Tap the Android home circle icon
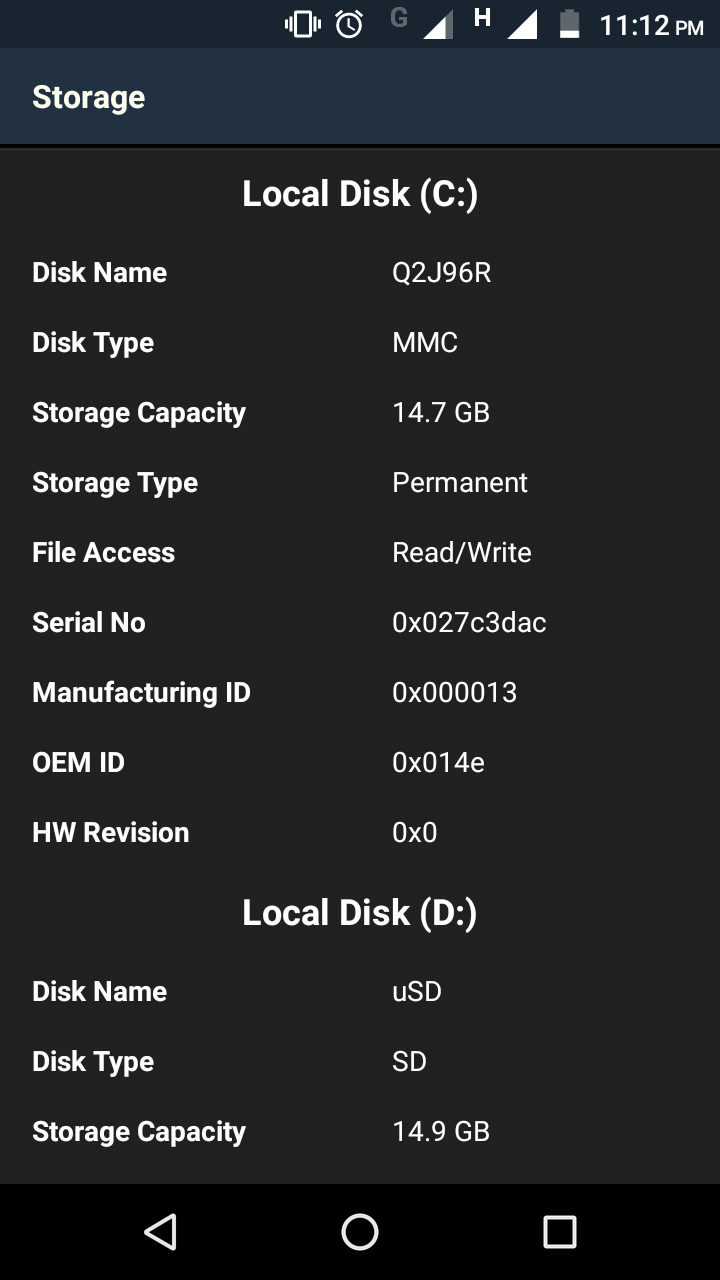 coord(360,1232)
